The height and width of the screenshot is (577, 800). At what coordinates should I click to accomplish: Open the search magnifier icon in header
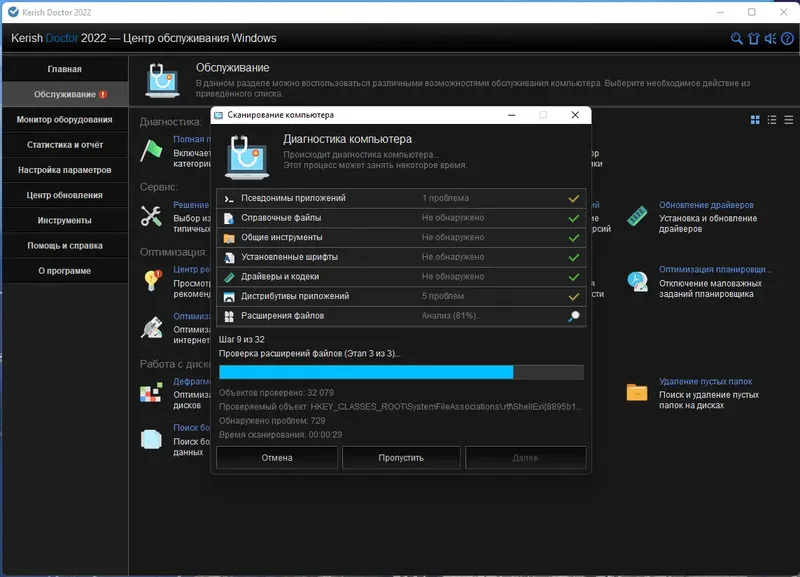coord(736,38)
